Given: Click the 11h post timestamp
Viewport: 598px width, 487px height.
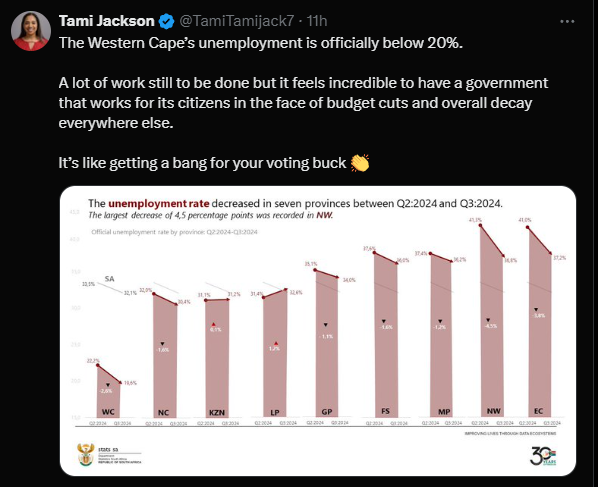Looking at the screenshot, I should point(317,21).
